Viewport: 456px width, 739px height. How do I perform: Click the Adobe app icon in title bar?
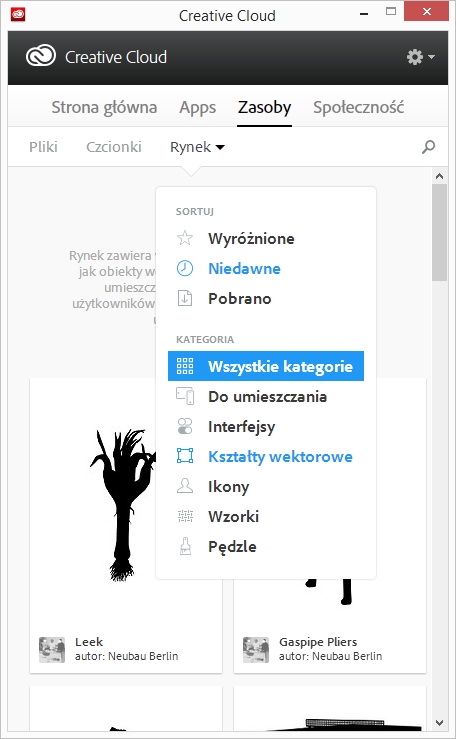click(x=18, y=15)
